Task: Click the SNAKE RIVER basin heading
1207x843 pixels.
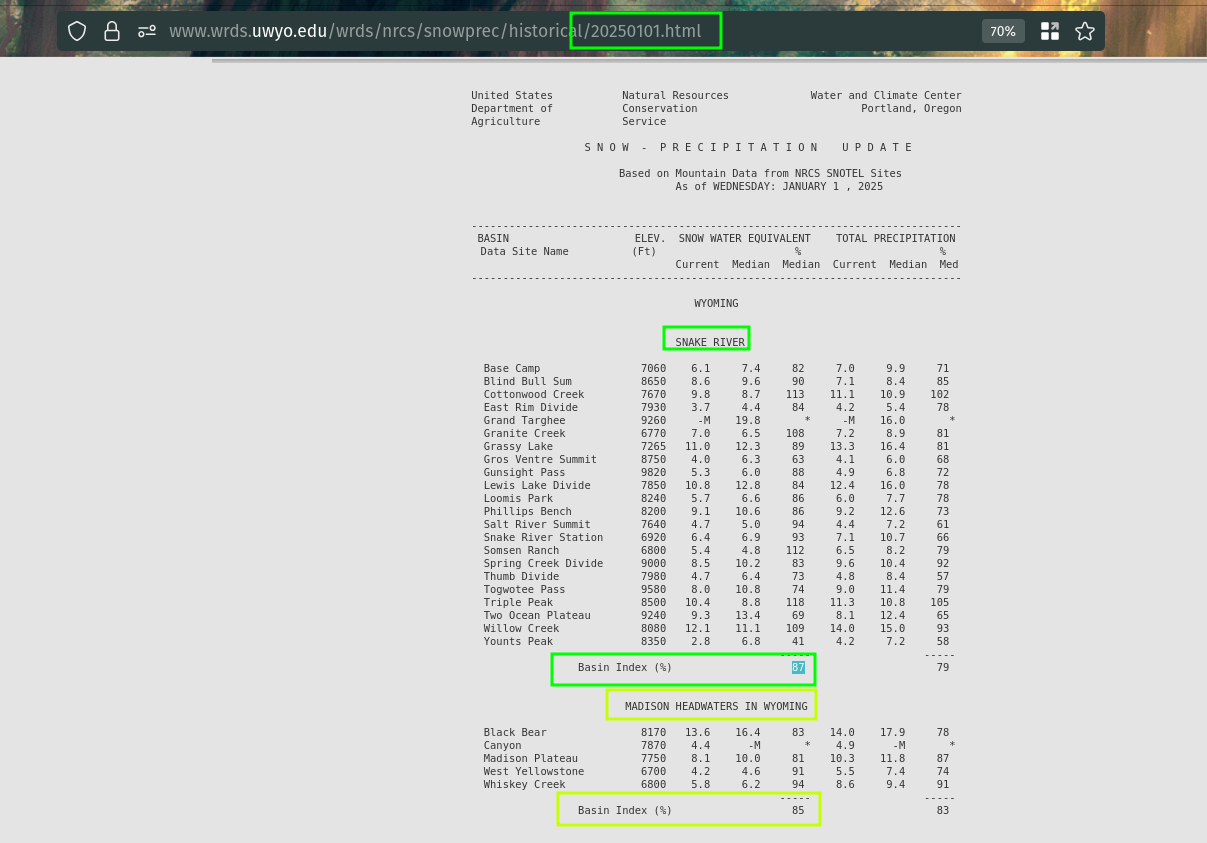Action: point(710,342)
